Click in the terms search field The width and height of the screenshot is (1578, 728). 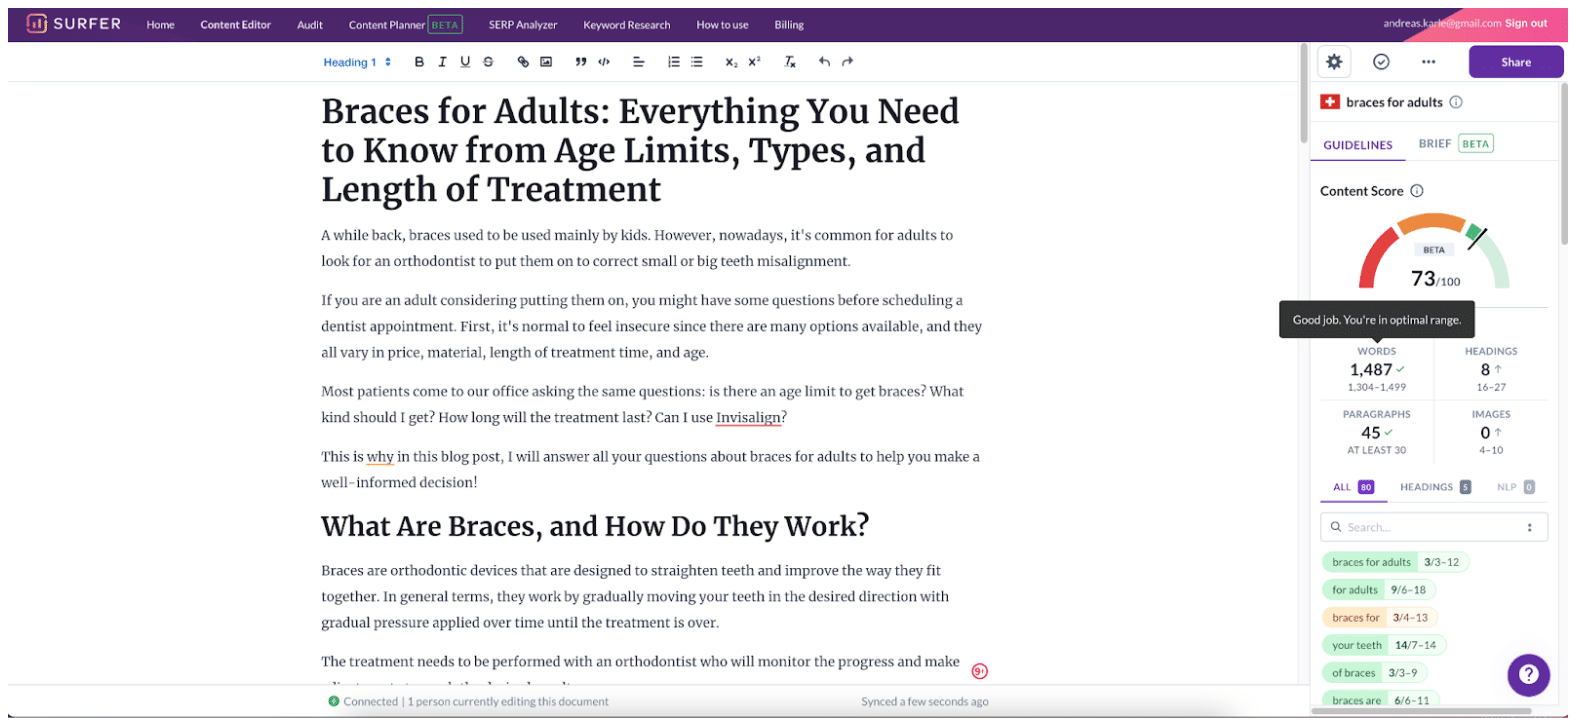click(1434, 527)
